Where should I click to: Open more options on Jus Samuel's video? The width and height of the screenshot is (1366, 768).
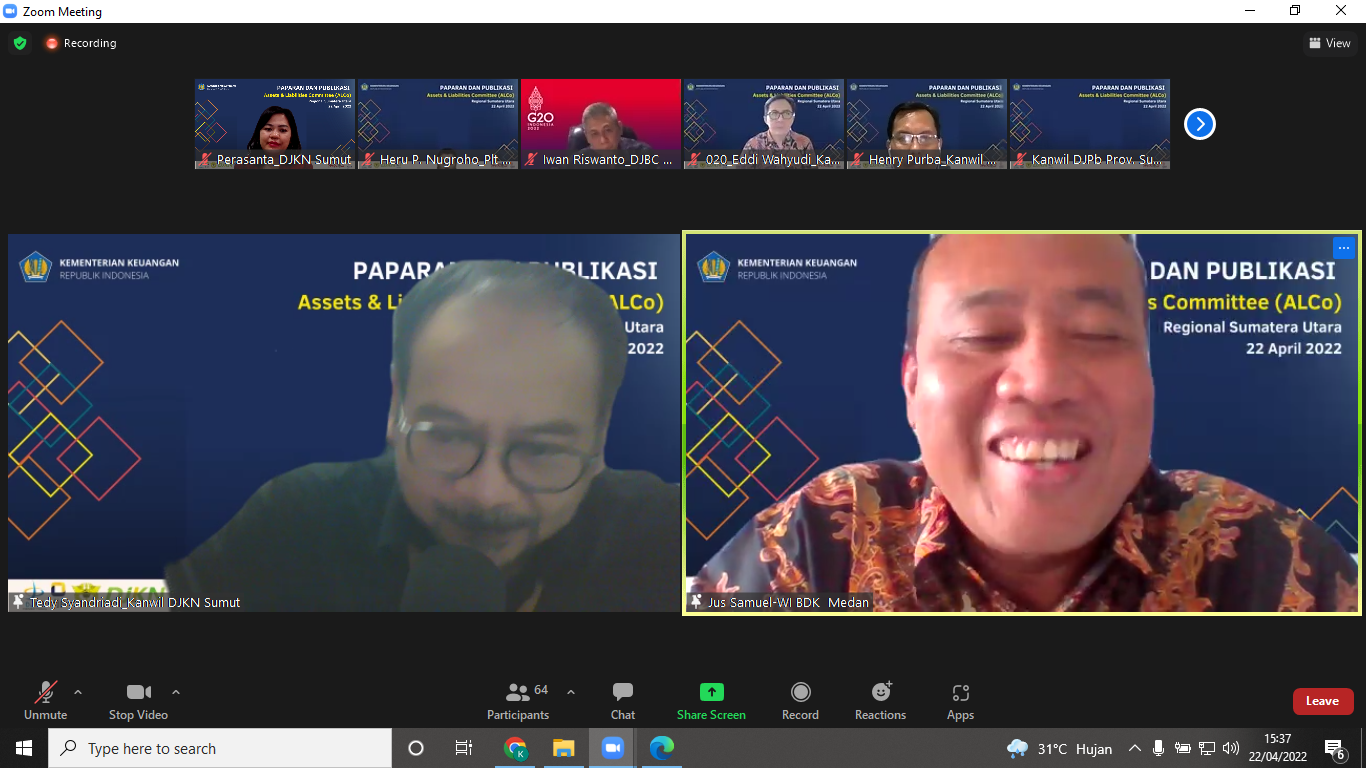click(x=1343, y=248)
